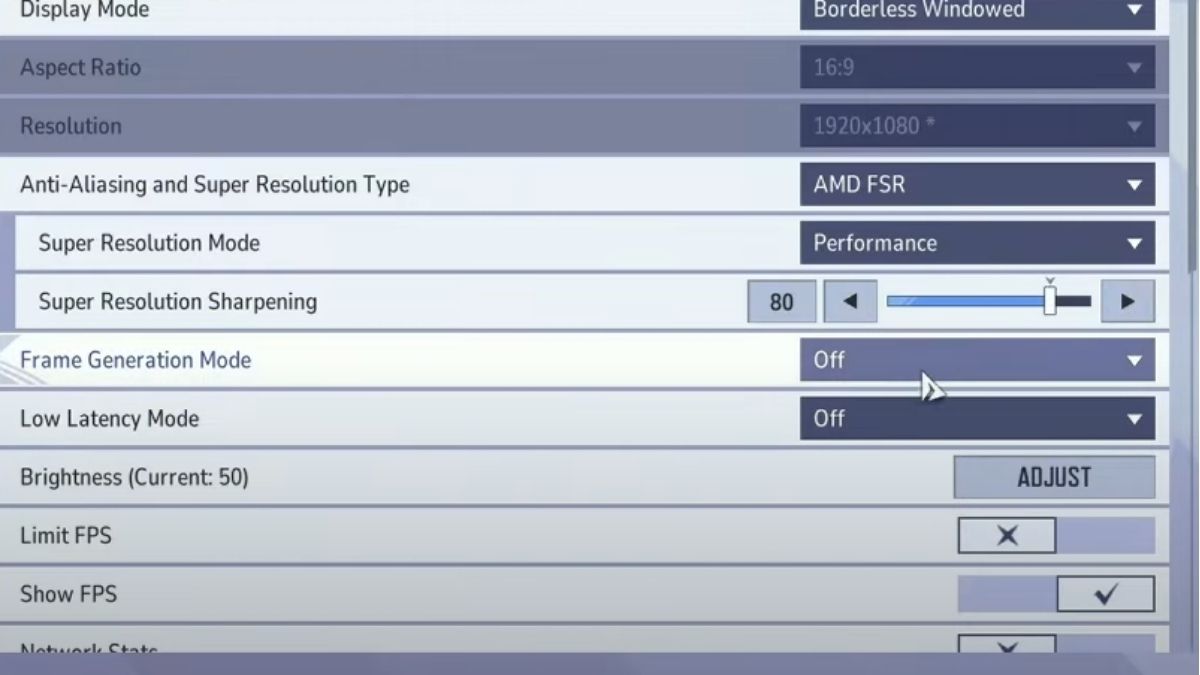Select the Low Latency Mode label
Viewport: 1200px width, 675px height.
(109, 418)
